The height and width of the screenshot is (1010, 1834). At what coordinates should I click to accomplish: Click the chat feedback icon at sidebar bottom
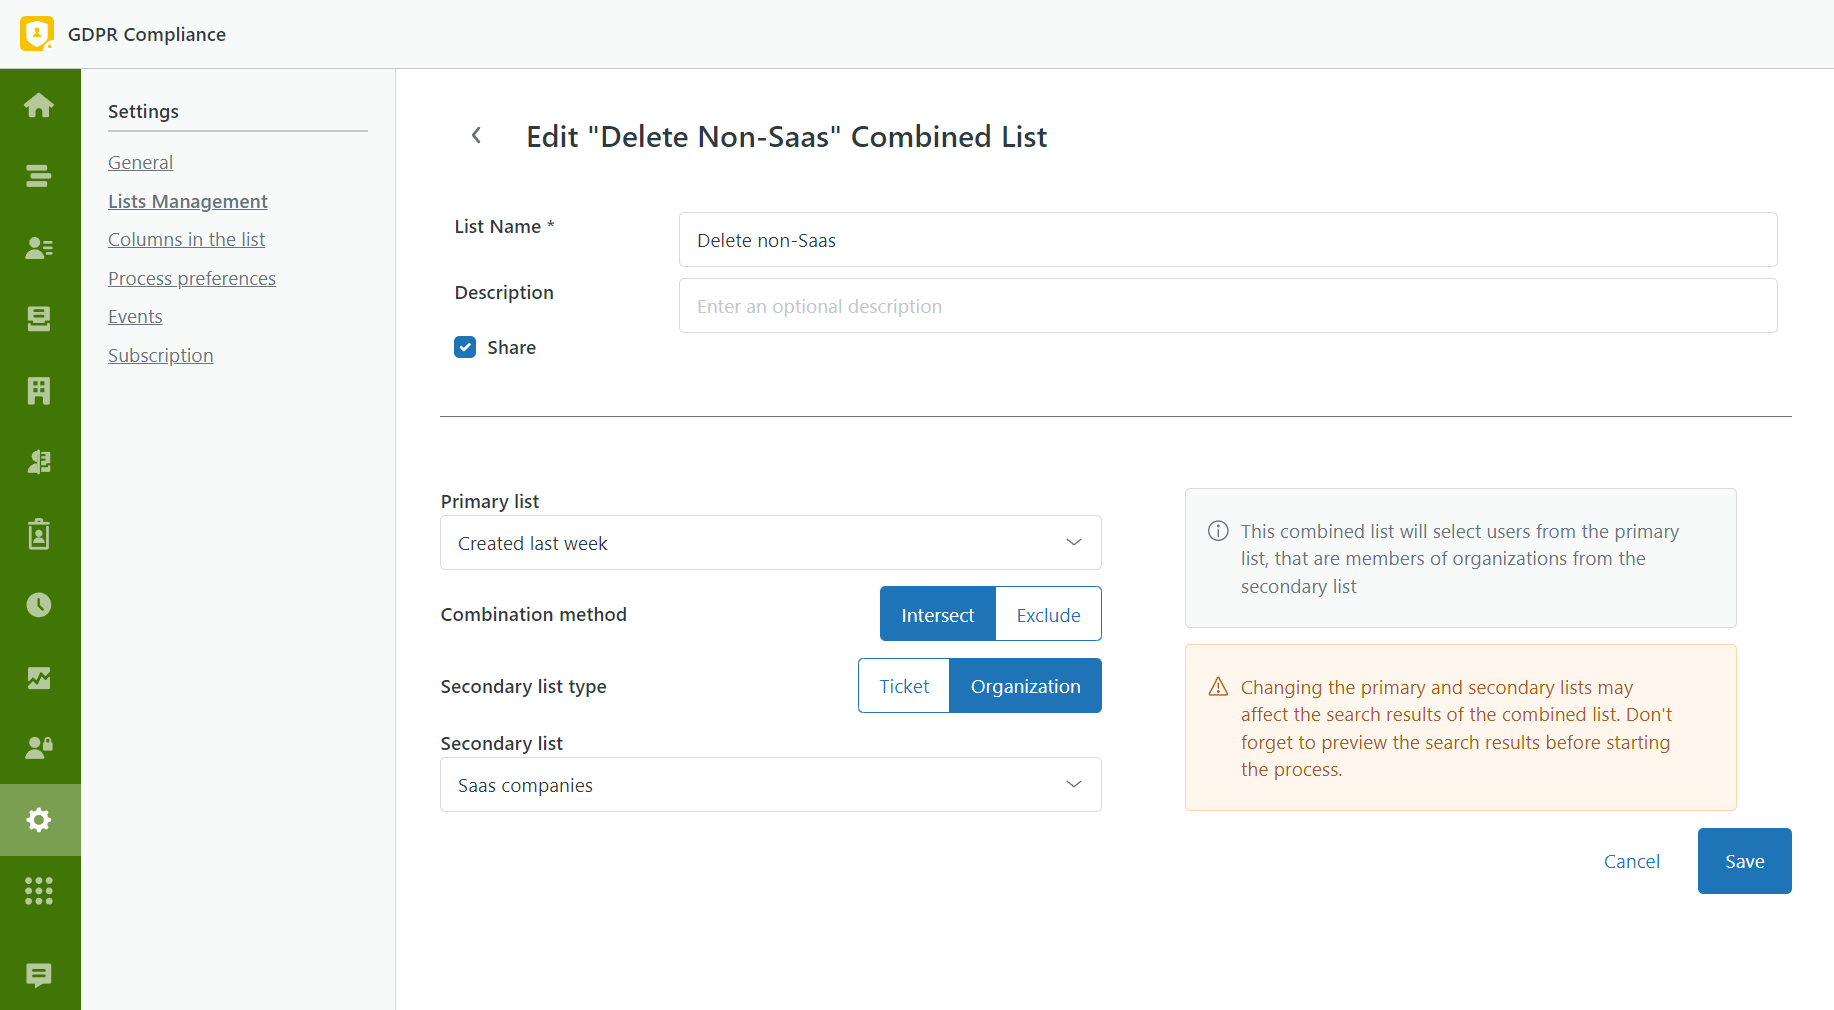(x=39, y=975)
